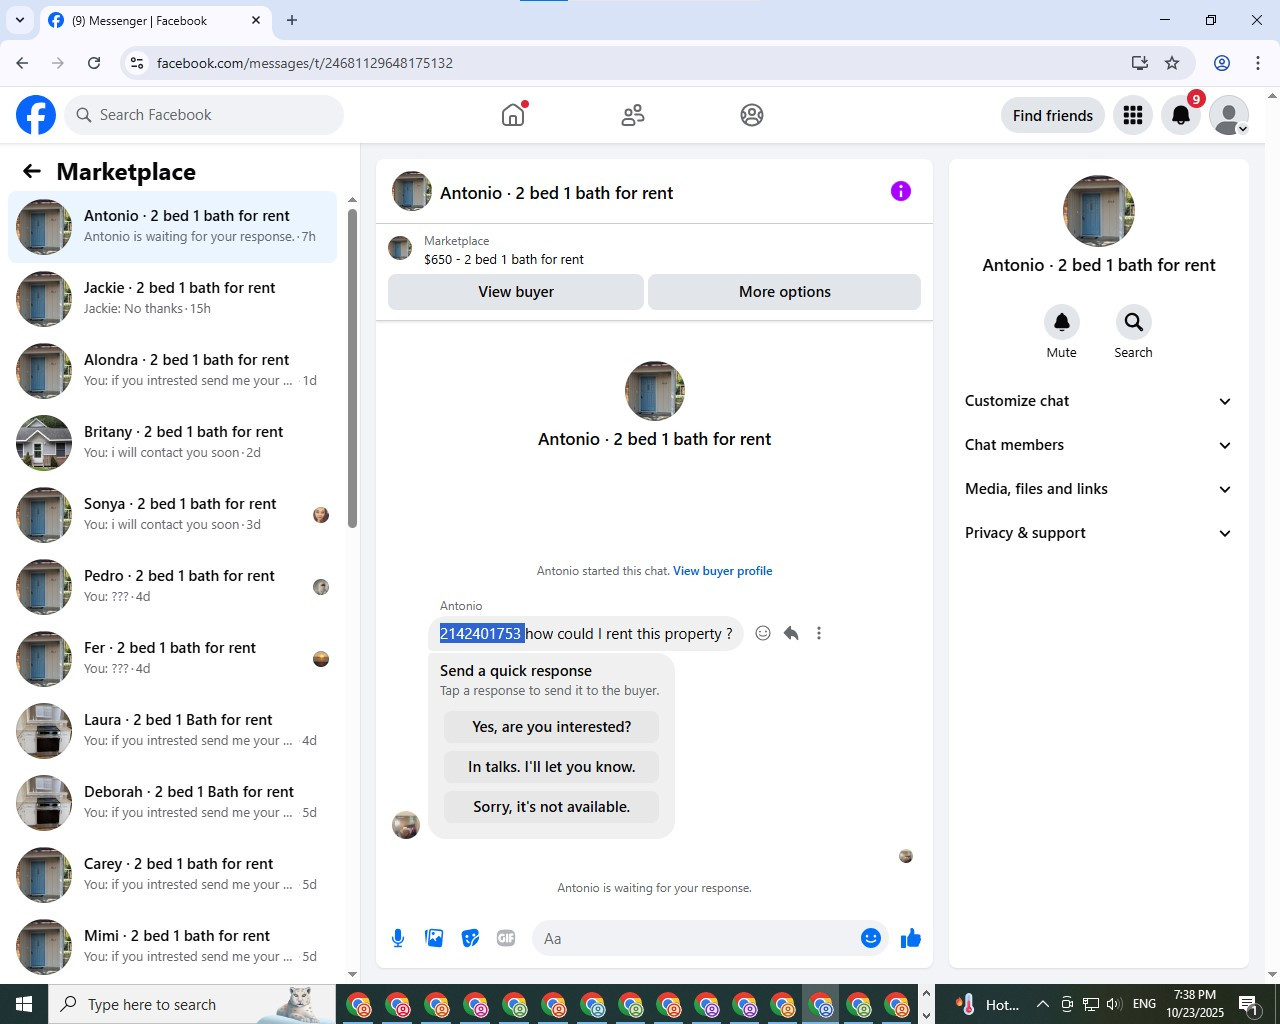Choose a GIF with the GIF icon
This screenshot has width=1280, height=1024.
[x=506, y=938]
